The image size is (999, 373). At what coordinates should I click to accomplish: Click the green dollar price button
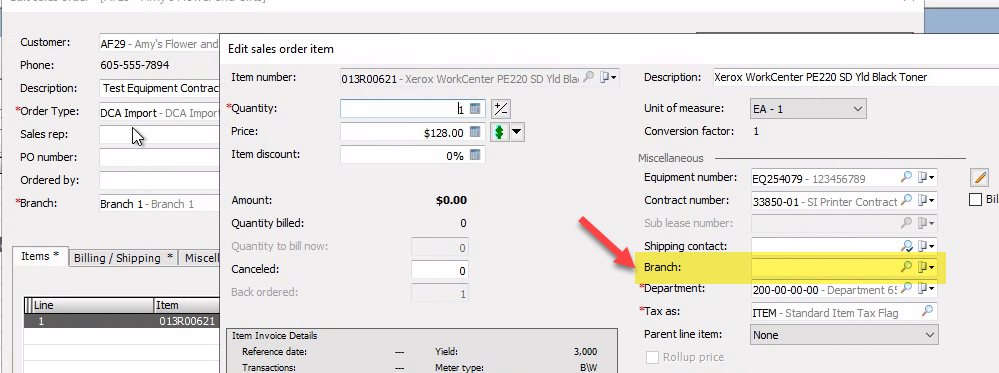[x=500, y=132]
